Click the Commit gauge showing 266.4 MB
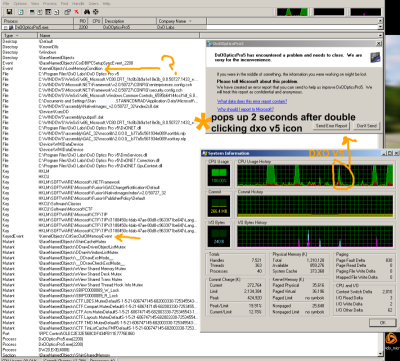Screen dimensions: 400x361 tap(219, 206)
